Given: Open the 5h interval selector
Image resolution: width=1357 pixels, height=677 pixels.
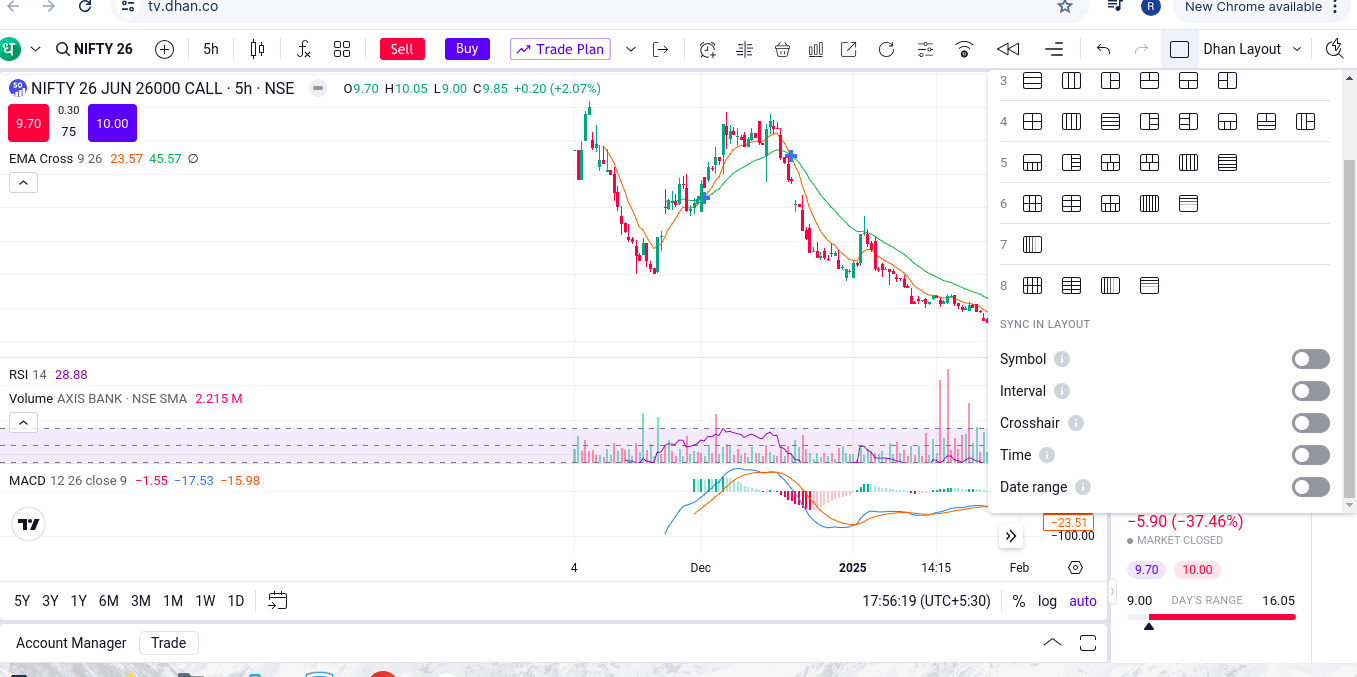Looking at the screenshot, I should [211, 49].
